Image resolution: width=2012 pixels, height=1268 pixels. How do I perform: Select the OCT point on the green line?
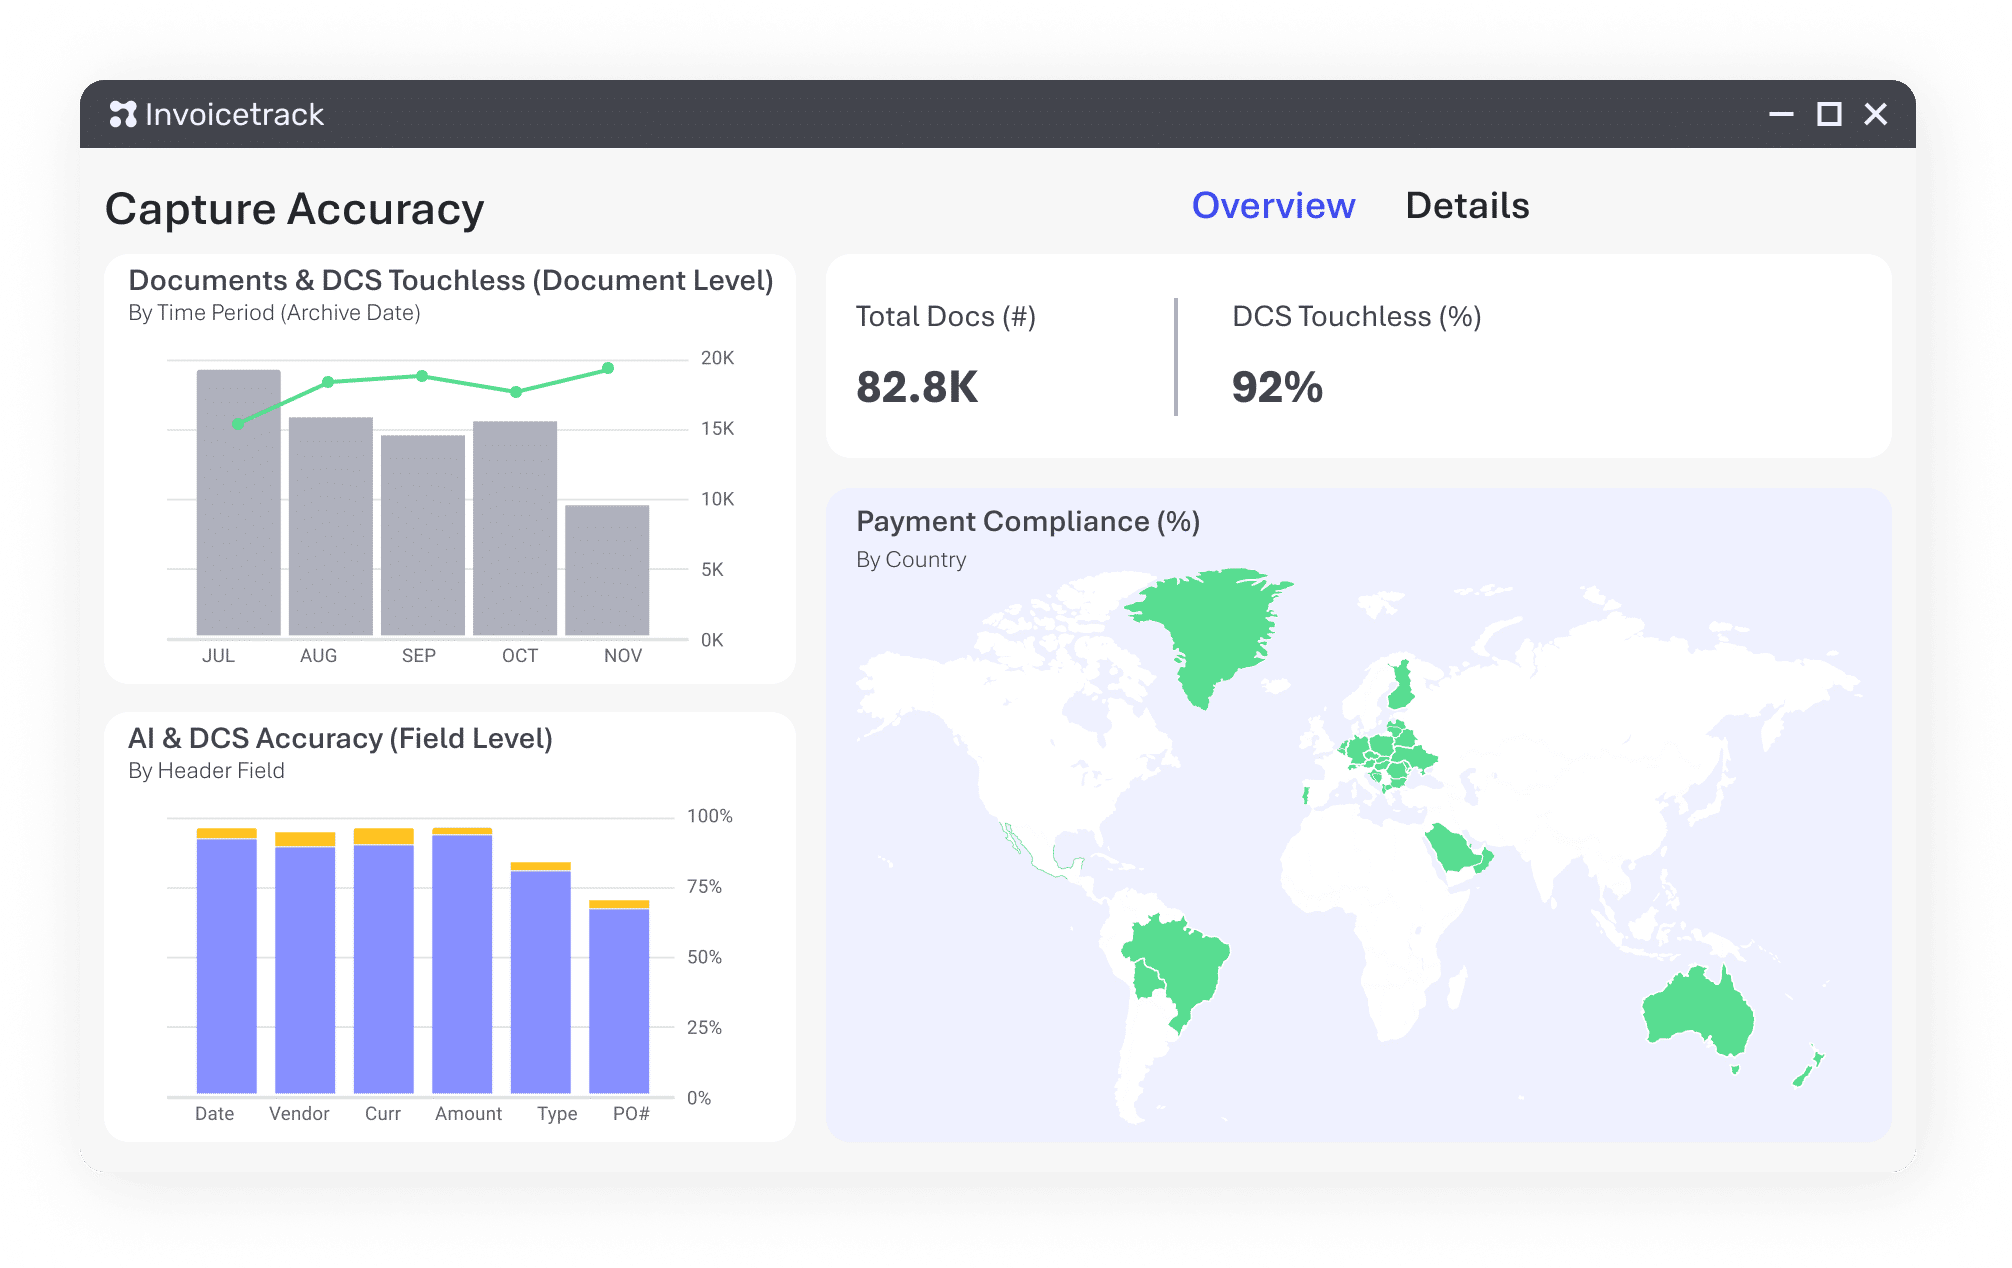click(516, 392)
